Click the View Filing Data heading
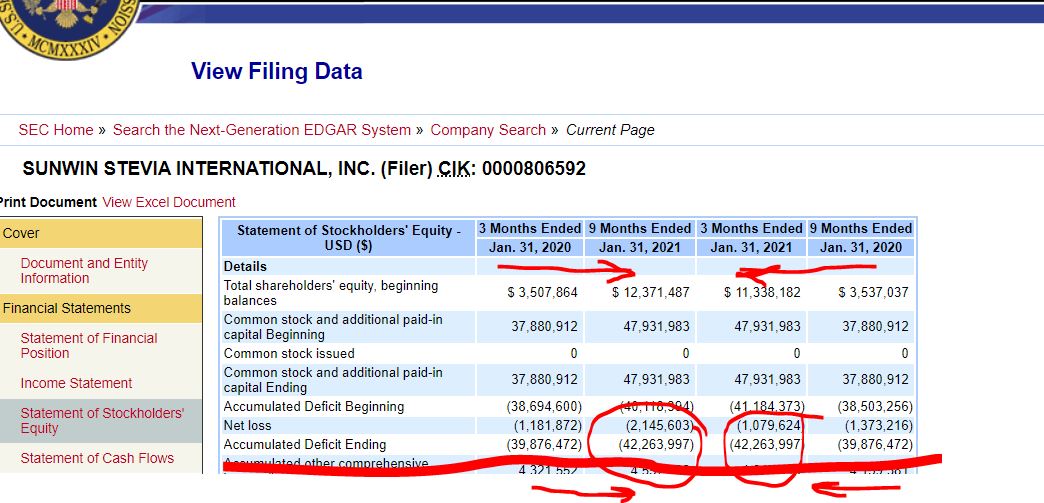 (x=276, y=71)
